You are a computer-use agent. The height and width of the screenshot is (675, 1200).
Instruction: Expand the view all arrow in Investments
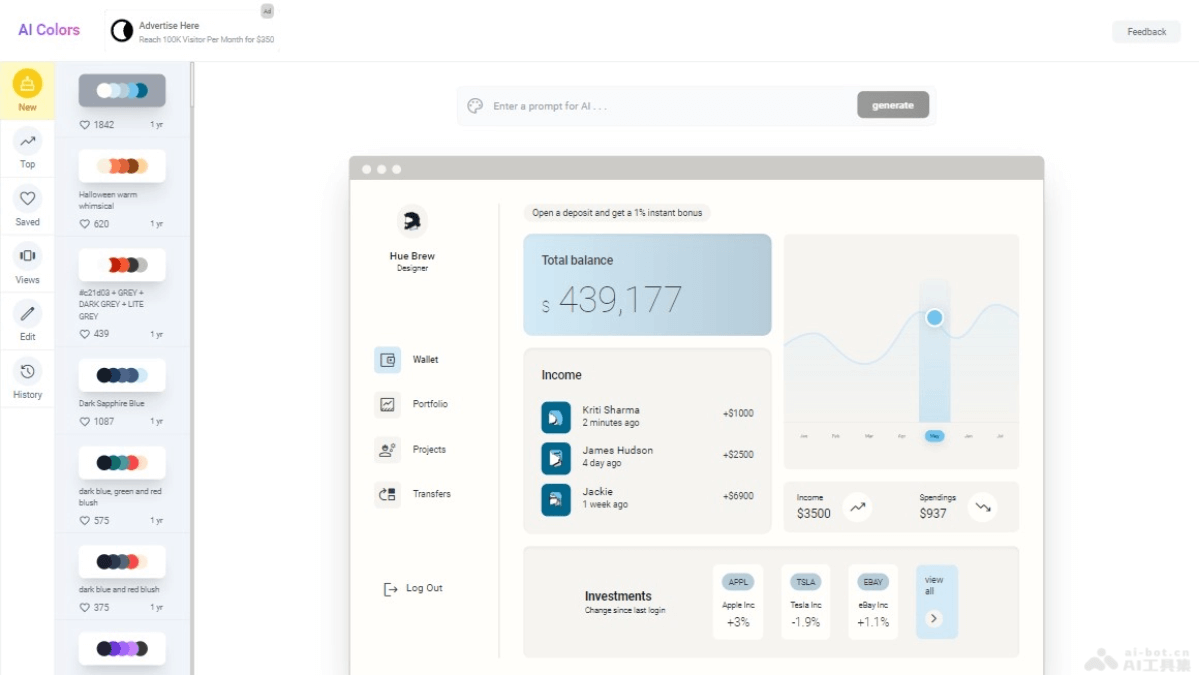point(934,618)
